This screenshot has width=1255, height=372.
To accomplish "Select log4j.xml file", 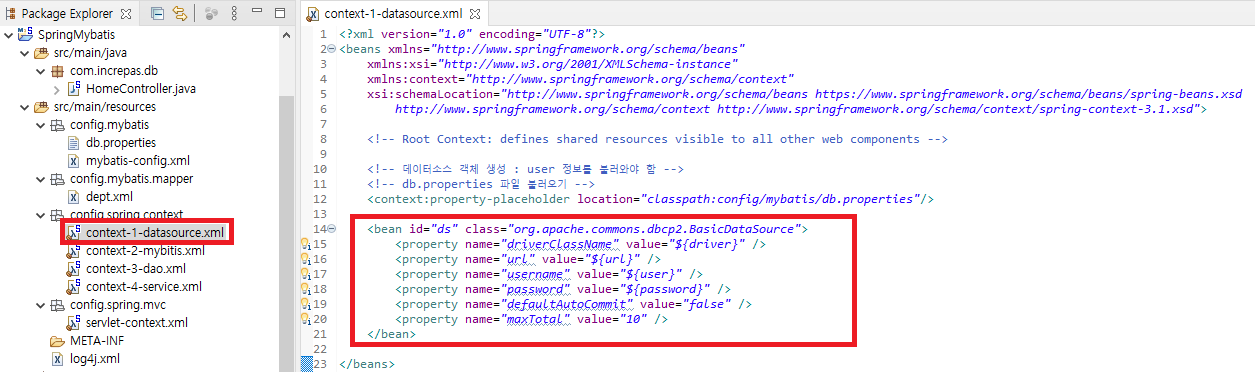I will [x=95, y=358].
